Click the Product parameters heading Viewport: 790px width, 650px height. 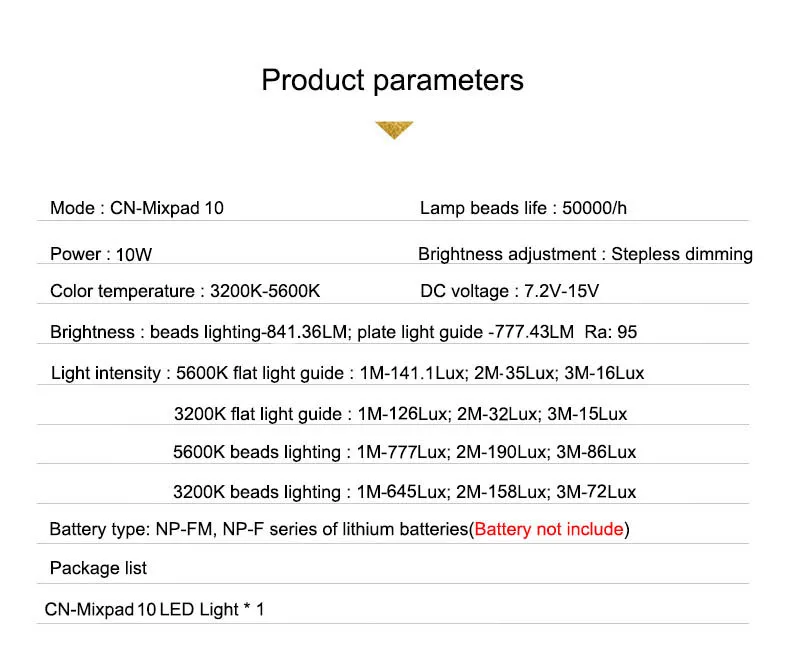392,80
